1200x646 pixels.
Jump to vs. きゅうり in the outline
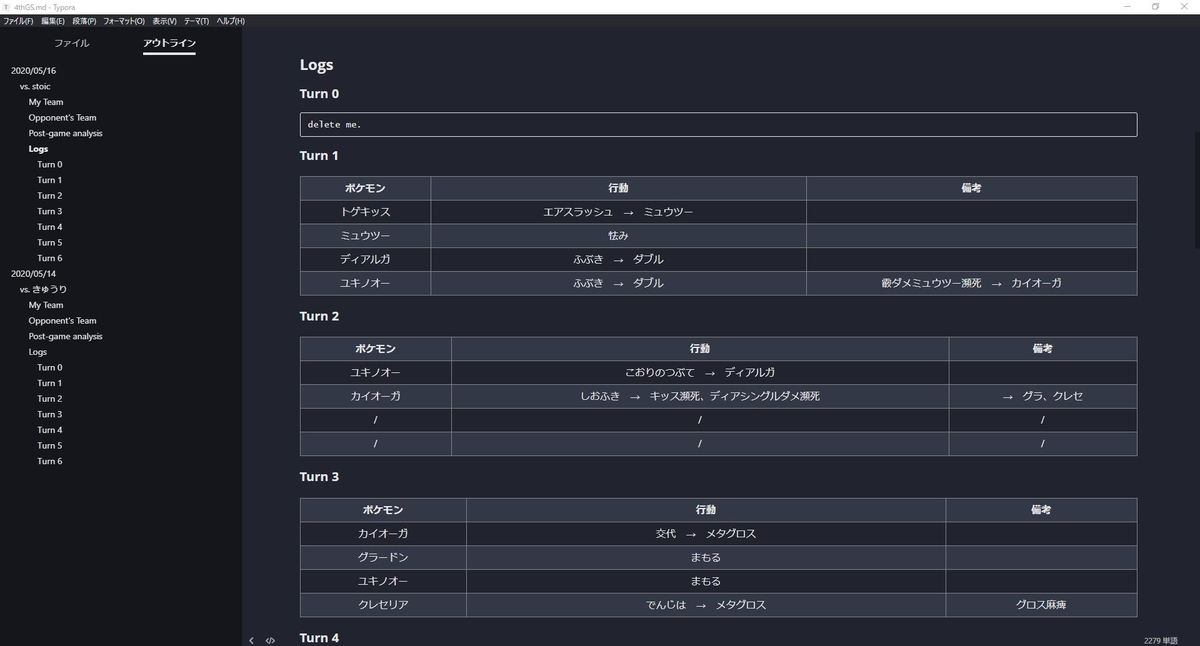point(43,290)
